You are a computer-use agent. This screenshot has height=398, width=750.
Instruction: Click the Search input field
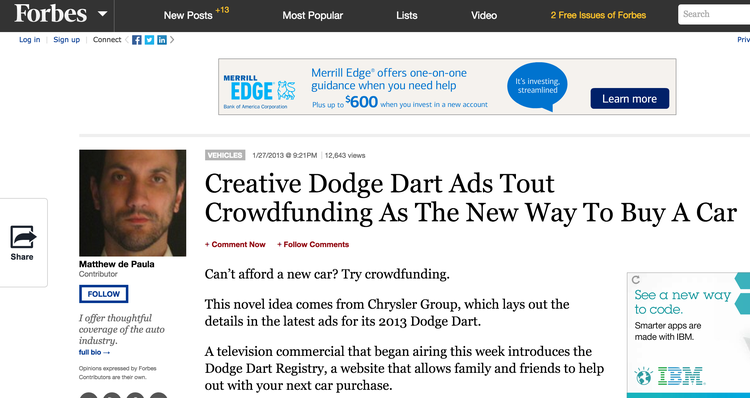(714, 14)
